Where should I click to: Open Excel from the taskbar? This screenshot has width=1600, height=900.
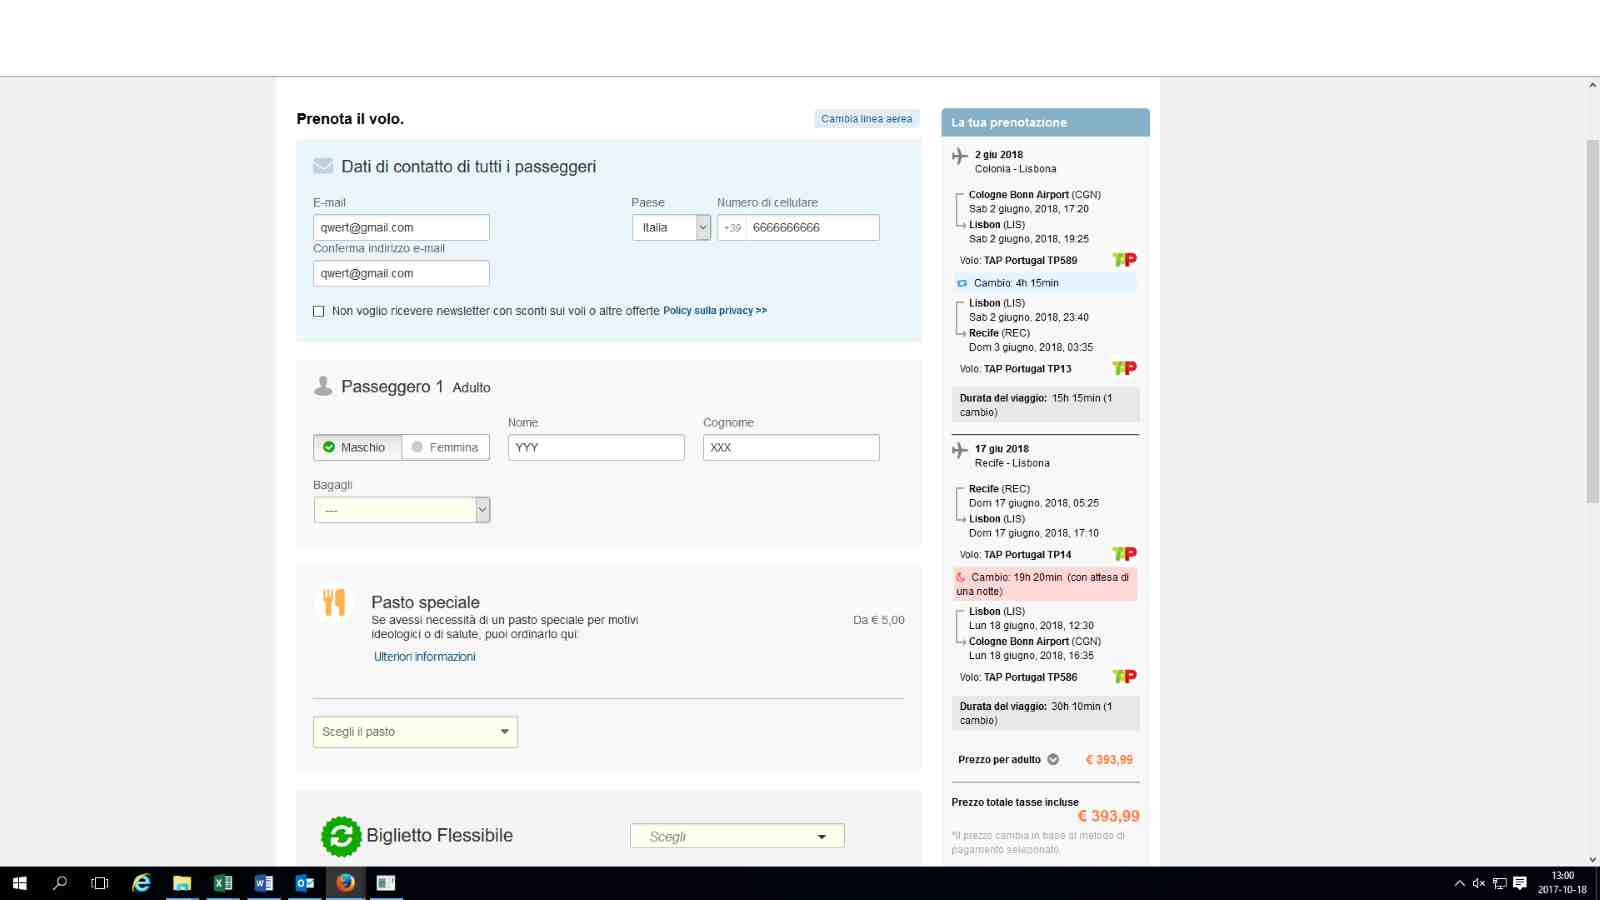point(223,883)
